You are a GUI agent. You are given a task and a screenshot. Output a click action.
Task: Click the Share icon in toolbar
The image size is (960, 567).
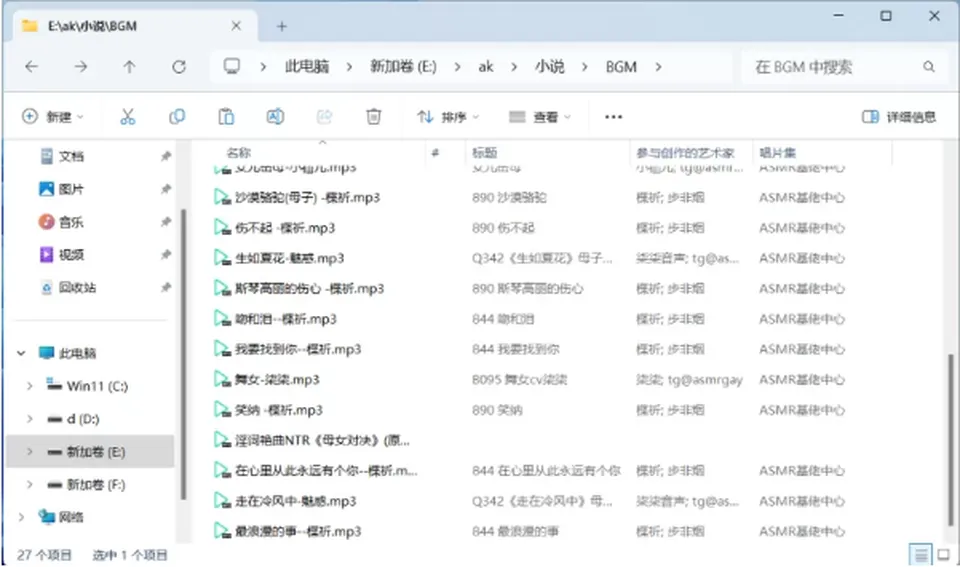pyautogui.click(x=324, y=116)
